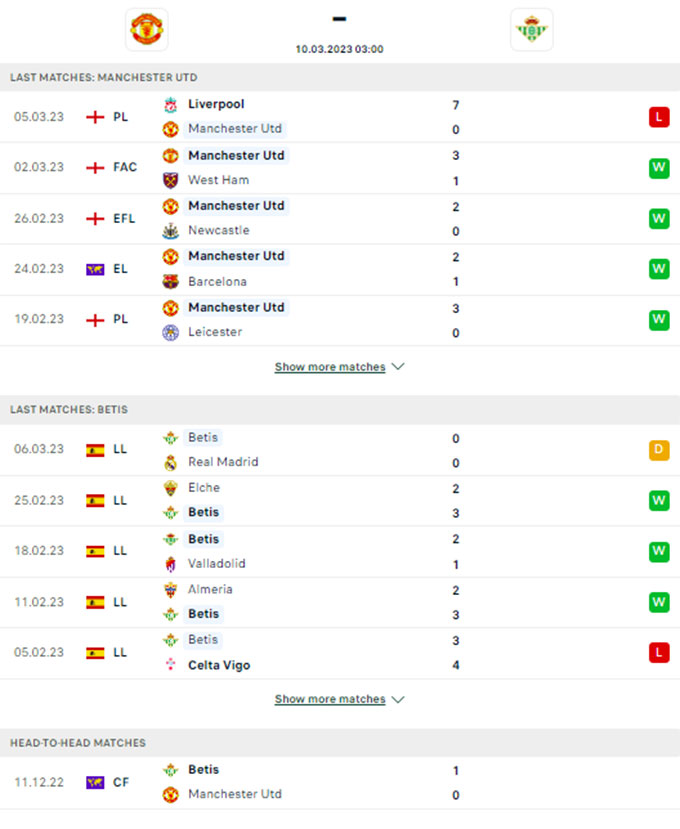The width and height of the screenshot is (680, 829).
Task: Click the Real Betis crest in header
Action: tap(531, 29)
